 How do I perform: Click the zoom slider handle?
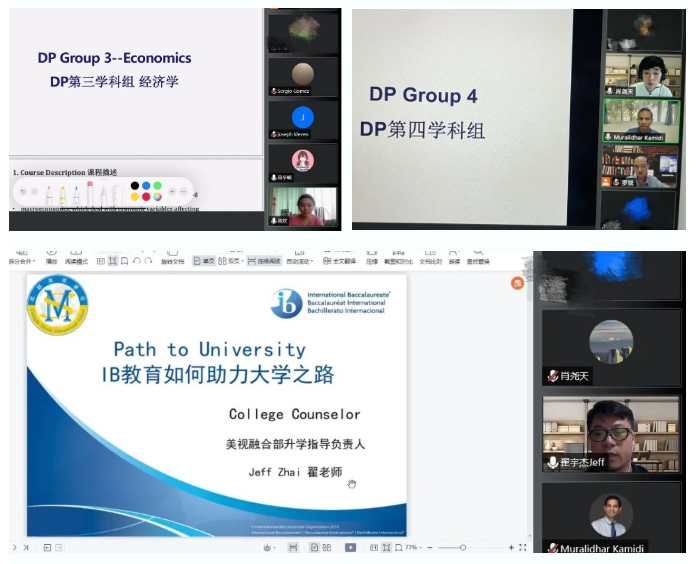coord(463,548)
